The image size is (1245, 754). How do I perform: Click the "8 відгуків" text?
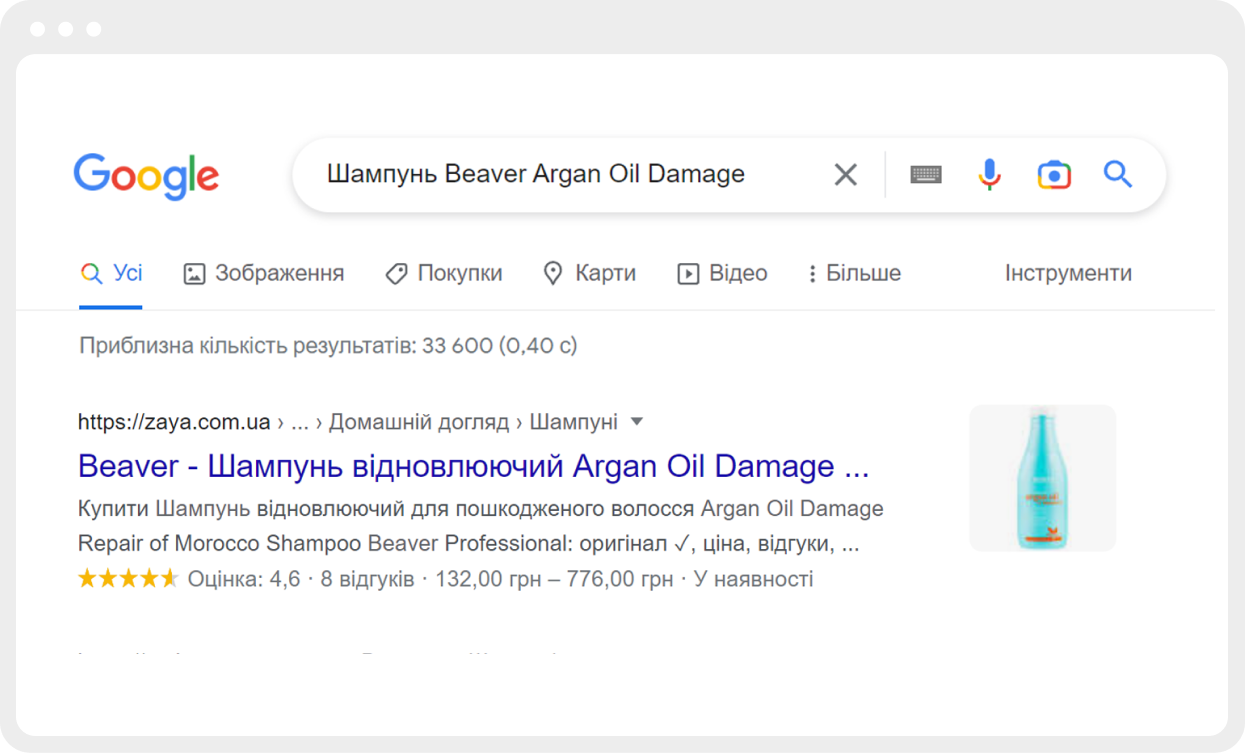pyautogui.click(x=367, y=579)
